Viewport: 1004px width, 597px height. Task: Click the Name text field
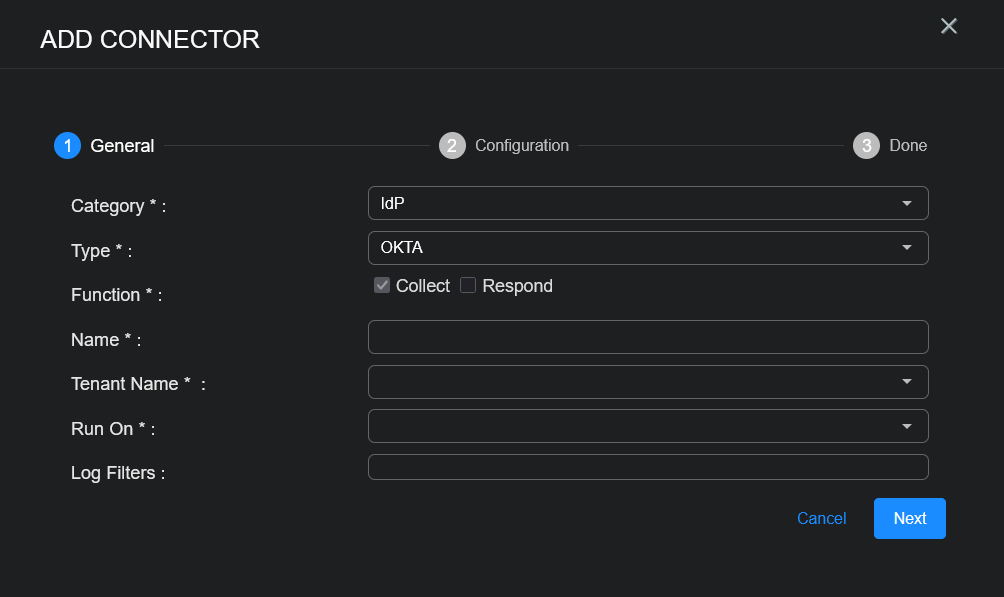click(x=647, y=337)
